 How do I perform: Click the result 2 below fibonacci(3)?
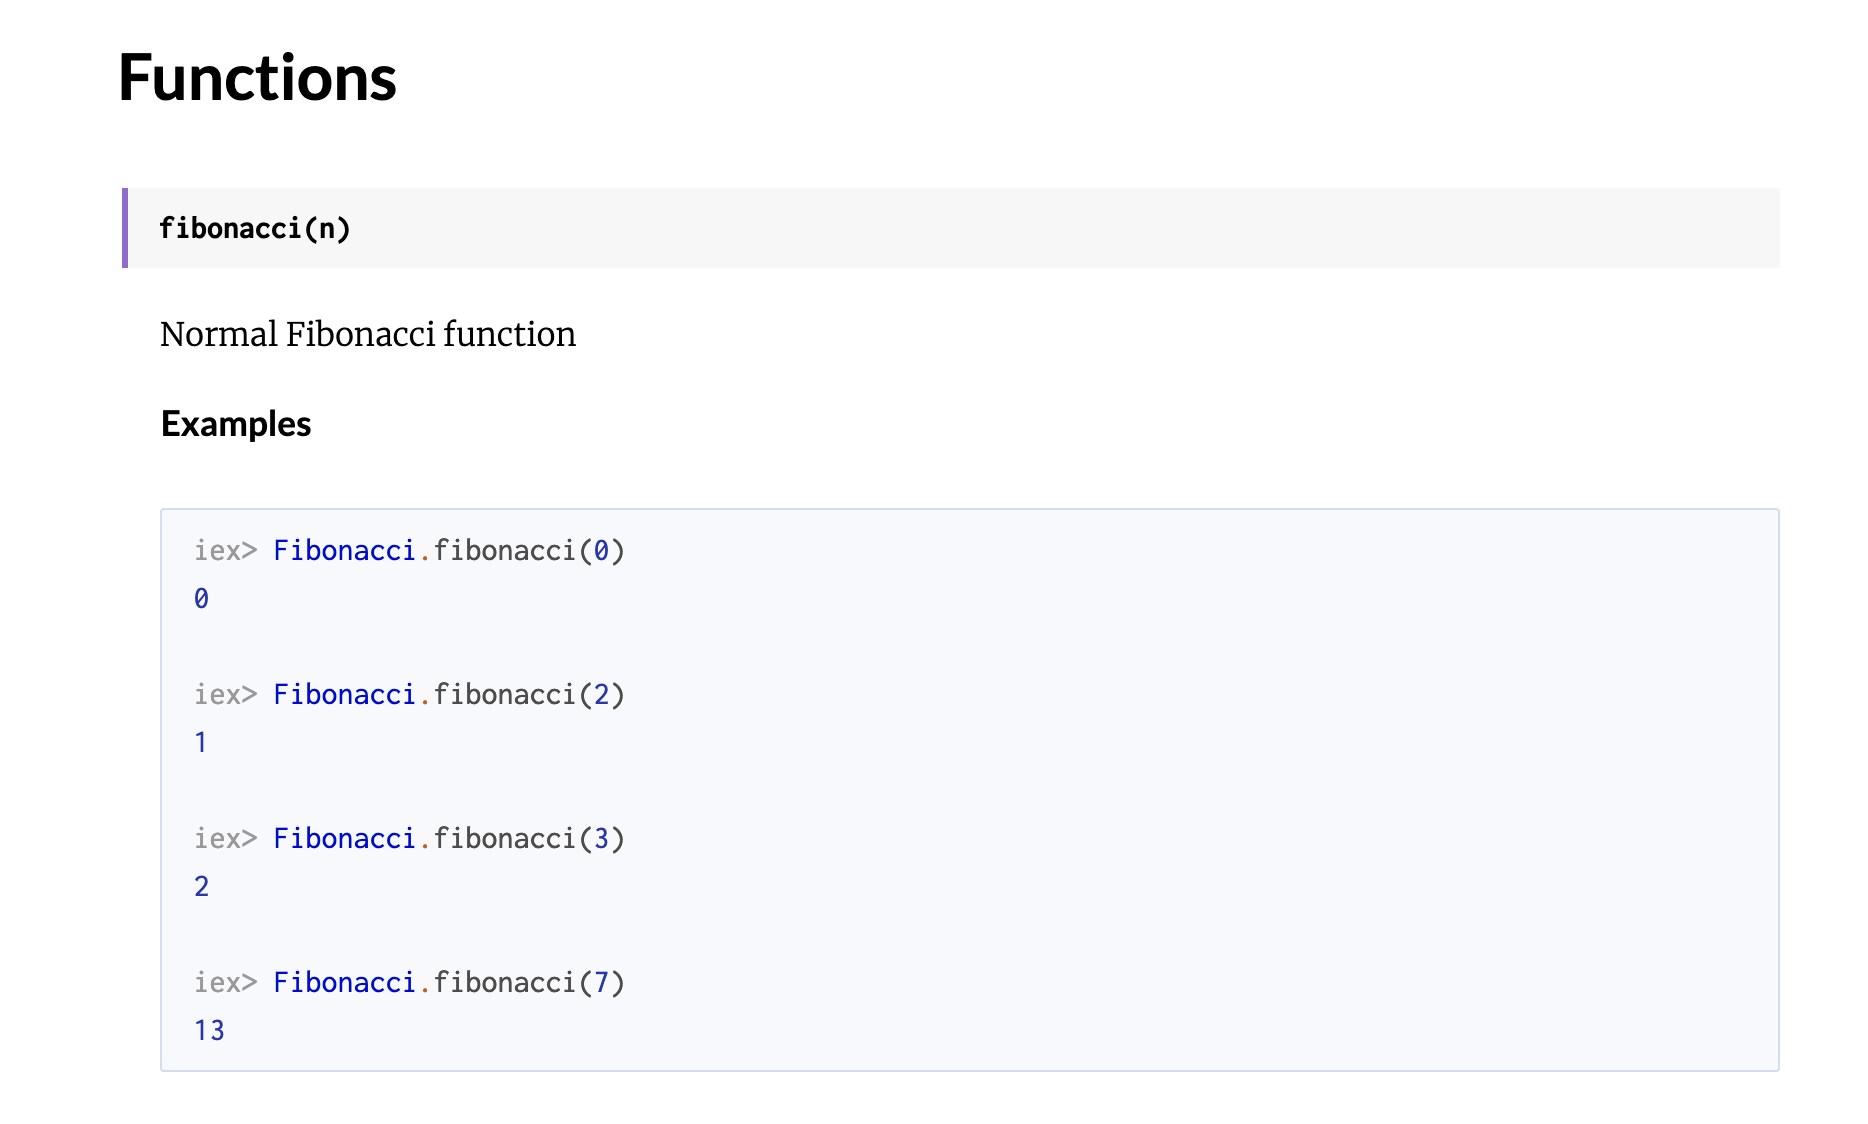201,887
